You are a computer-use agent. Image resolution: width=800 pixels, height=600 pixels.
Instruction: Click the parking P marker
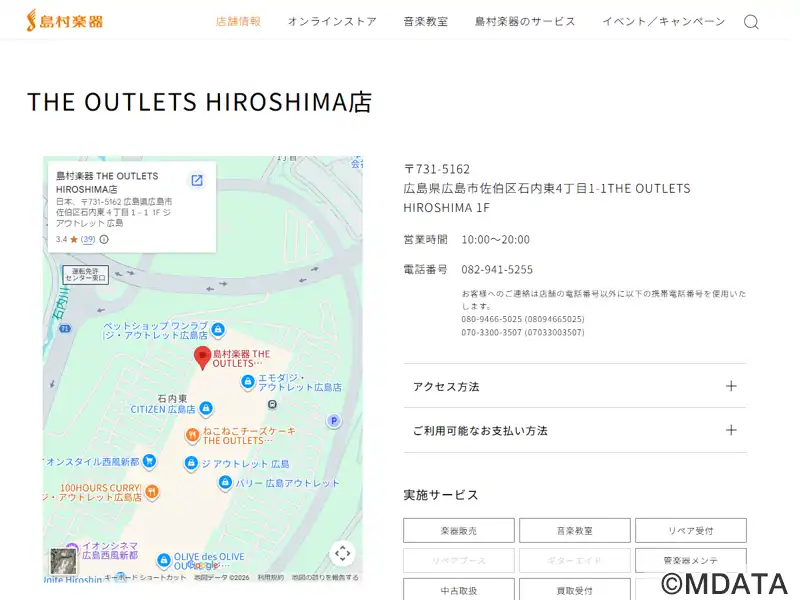334,421
